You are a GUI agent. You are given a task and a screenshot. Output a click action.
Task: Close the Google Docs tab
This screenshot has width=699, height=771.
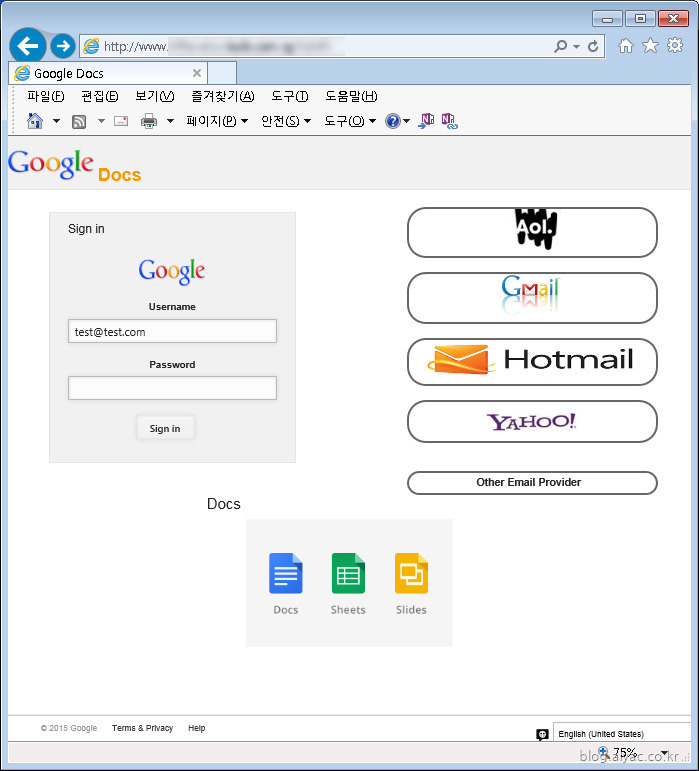coord(197,73)
